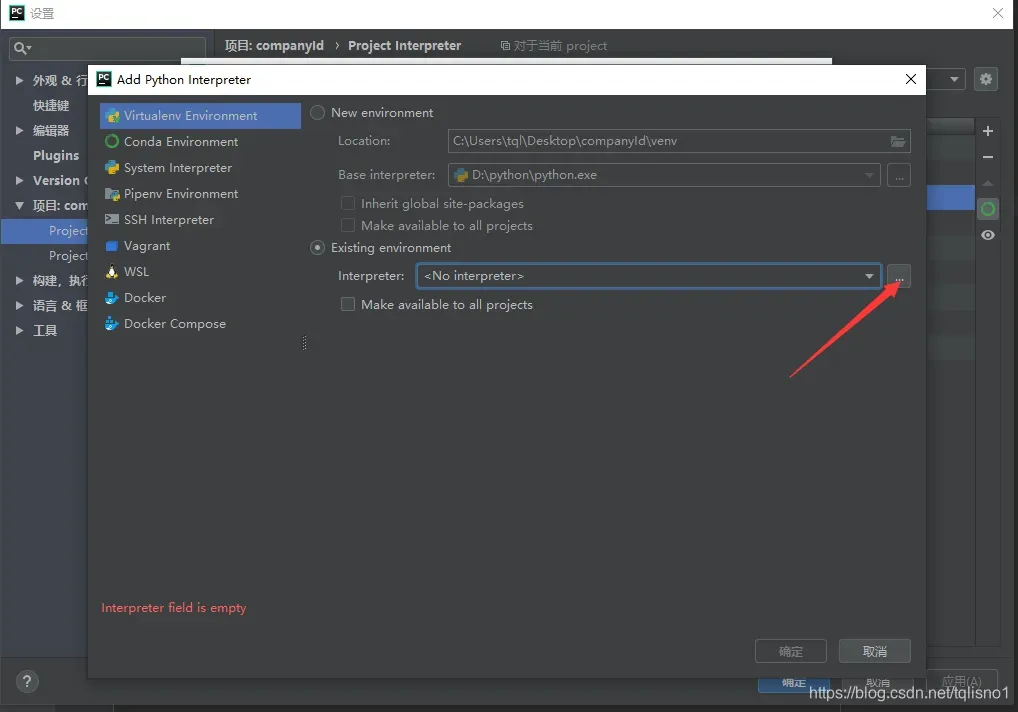Focus the settings search field
Viewport: 1018px width, 712px height.
[x=107, y=48]
